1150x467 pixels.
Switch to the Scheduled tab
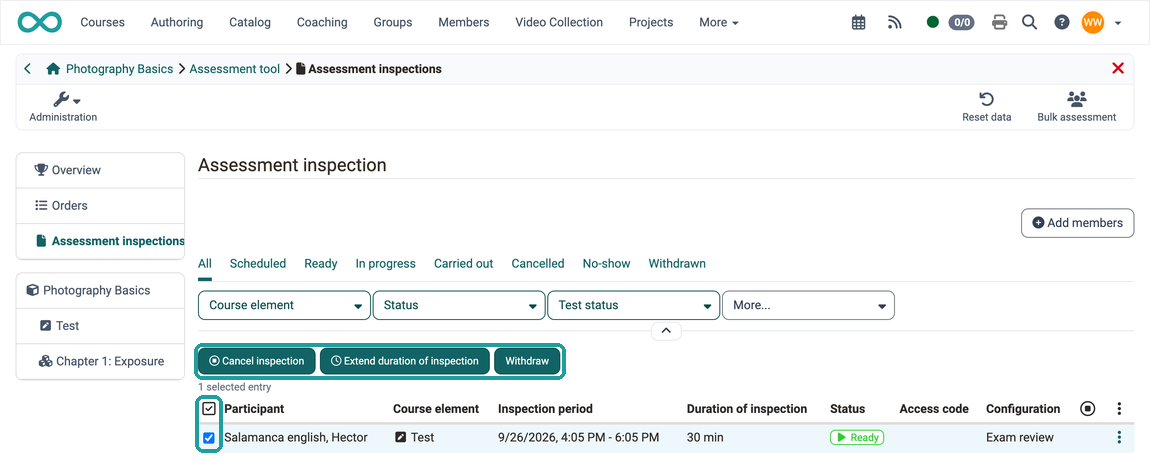(257, 263)
